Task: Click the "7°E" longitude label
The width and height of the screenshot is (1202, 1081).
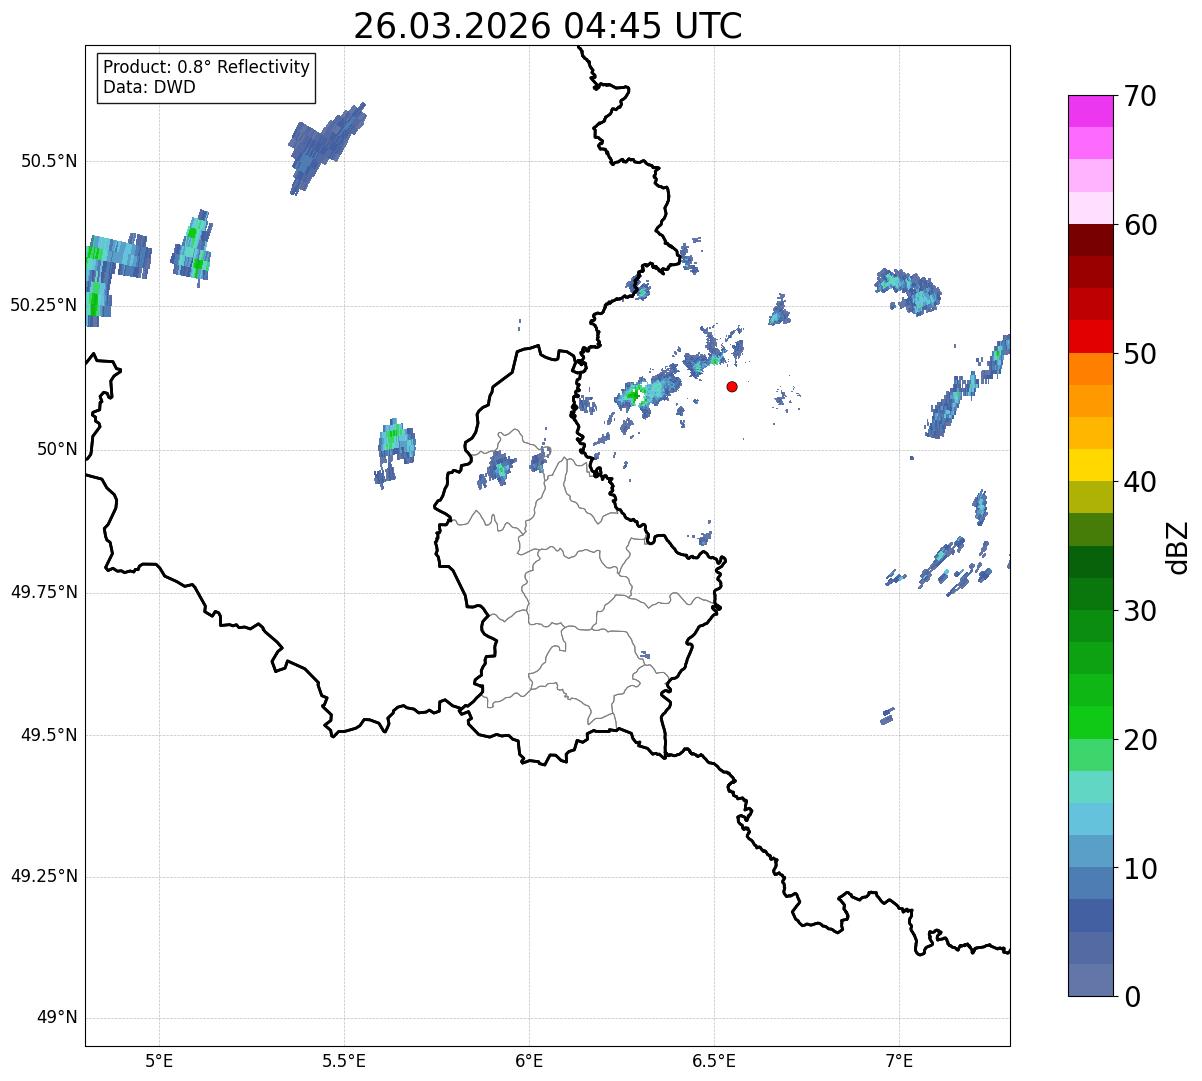Action: click(x=899, y=1061)
